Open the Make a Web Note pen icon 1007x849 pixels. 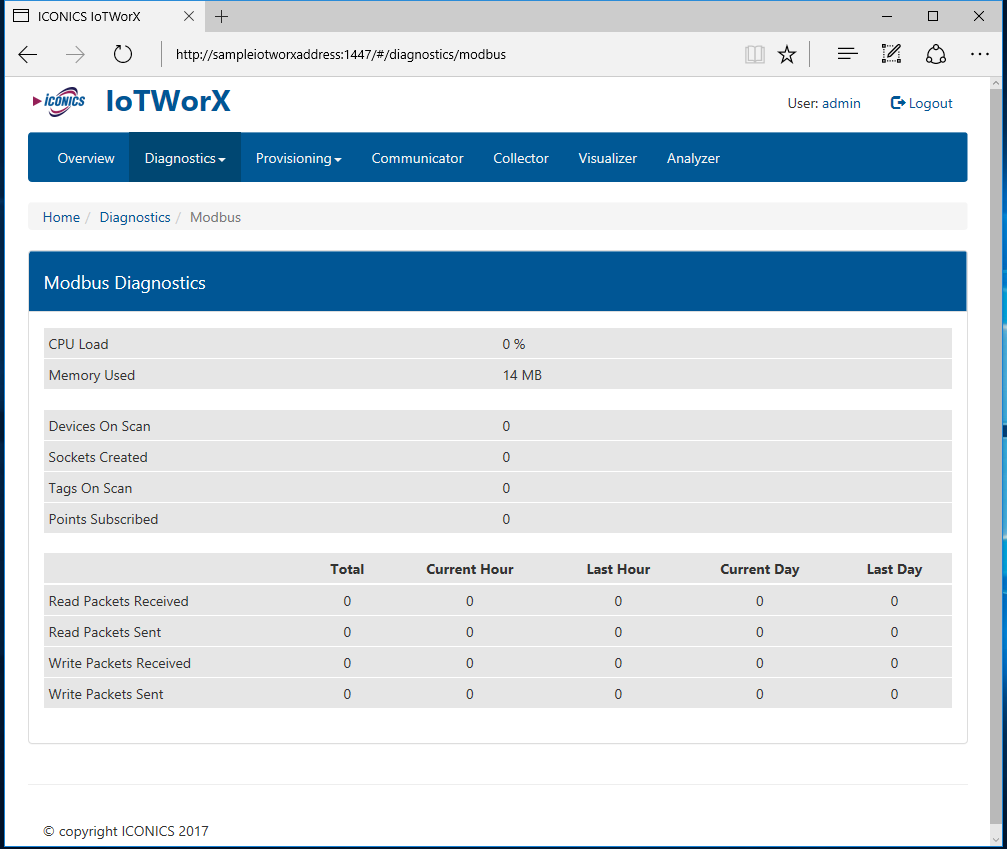[891, 54]
